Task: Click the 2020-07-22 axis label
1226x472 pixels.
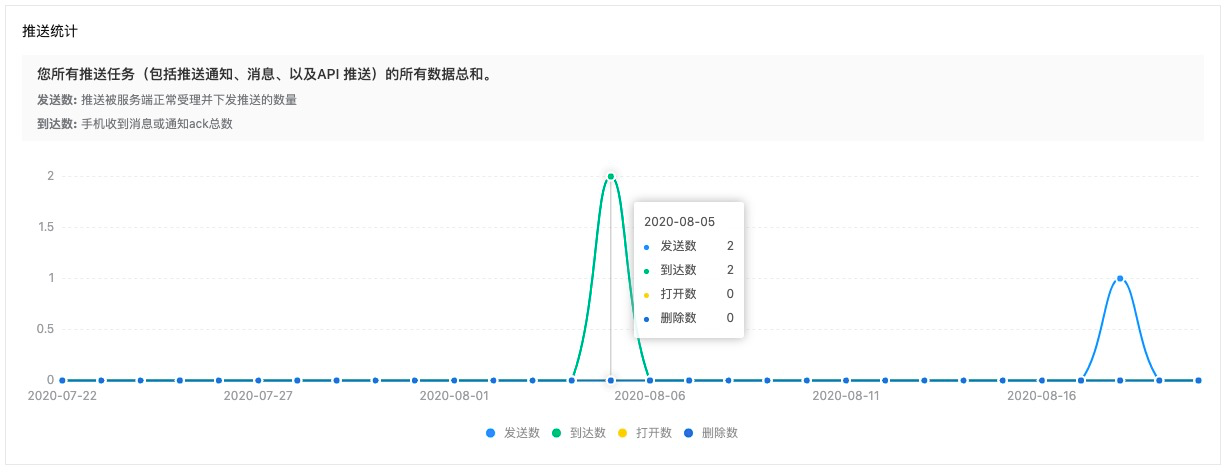Action: pos(63,396)
